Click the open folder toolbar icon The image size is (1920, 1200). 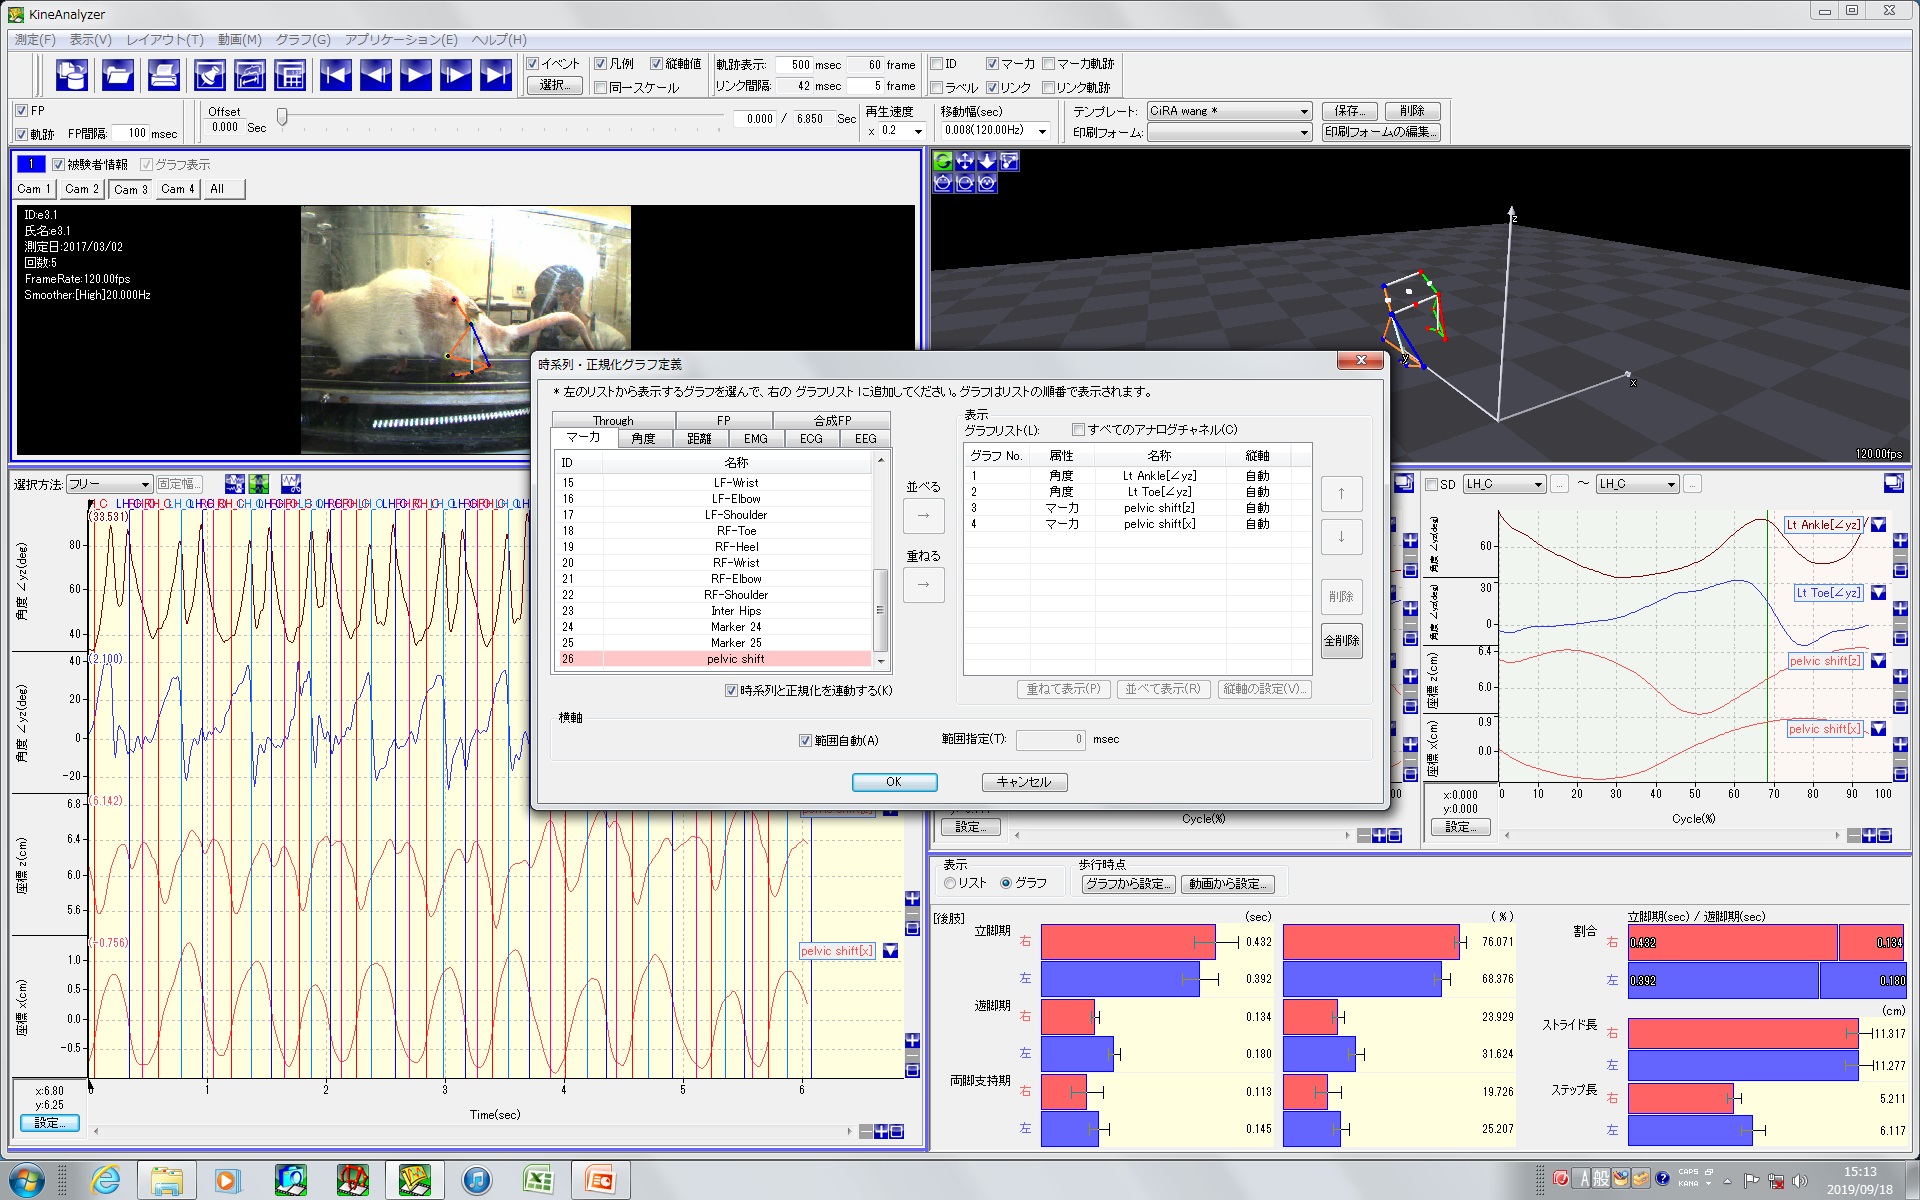pyautogui.click(x=118, y=75)
